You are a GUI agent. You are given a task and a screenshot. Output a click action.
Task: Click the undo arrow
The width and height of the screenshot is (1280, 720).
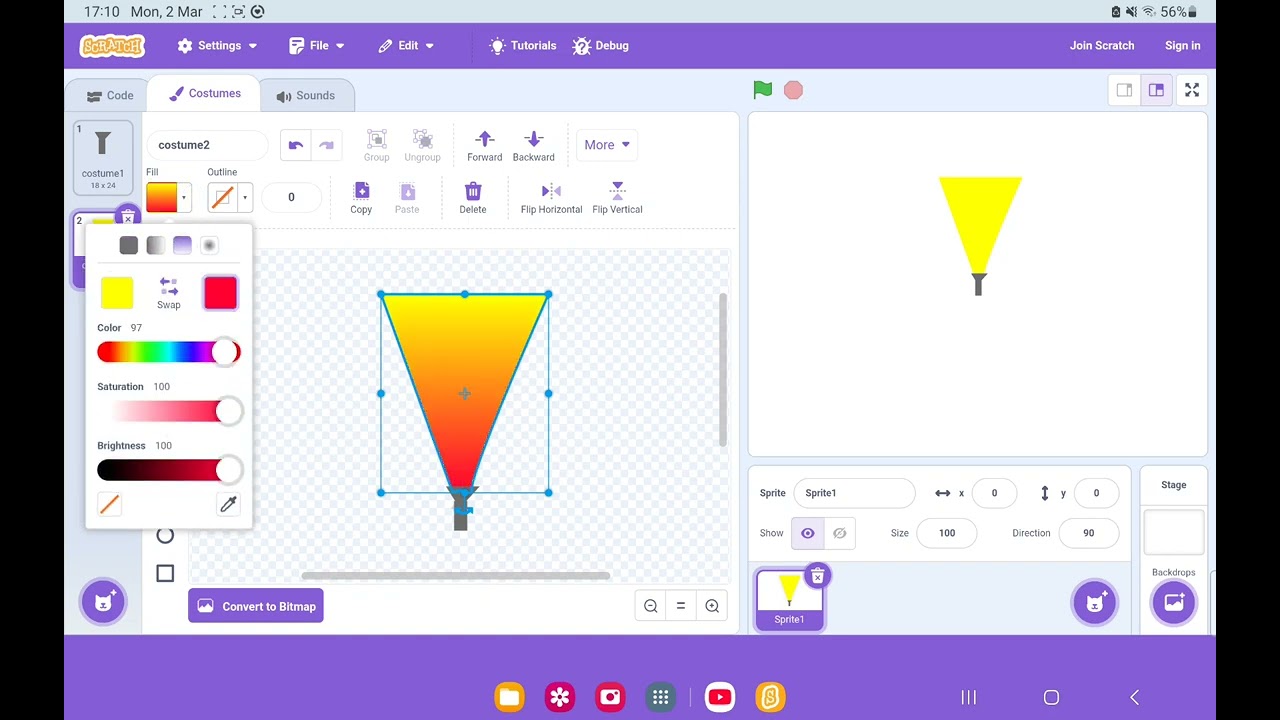[x=296, y=145]
